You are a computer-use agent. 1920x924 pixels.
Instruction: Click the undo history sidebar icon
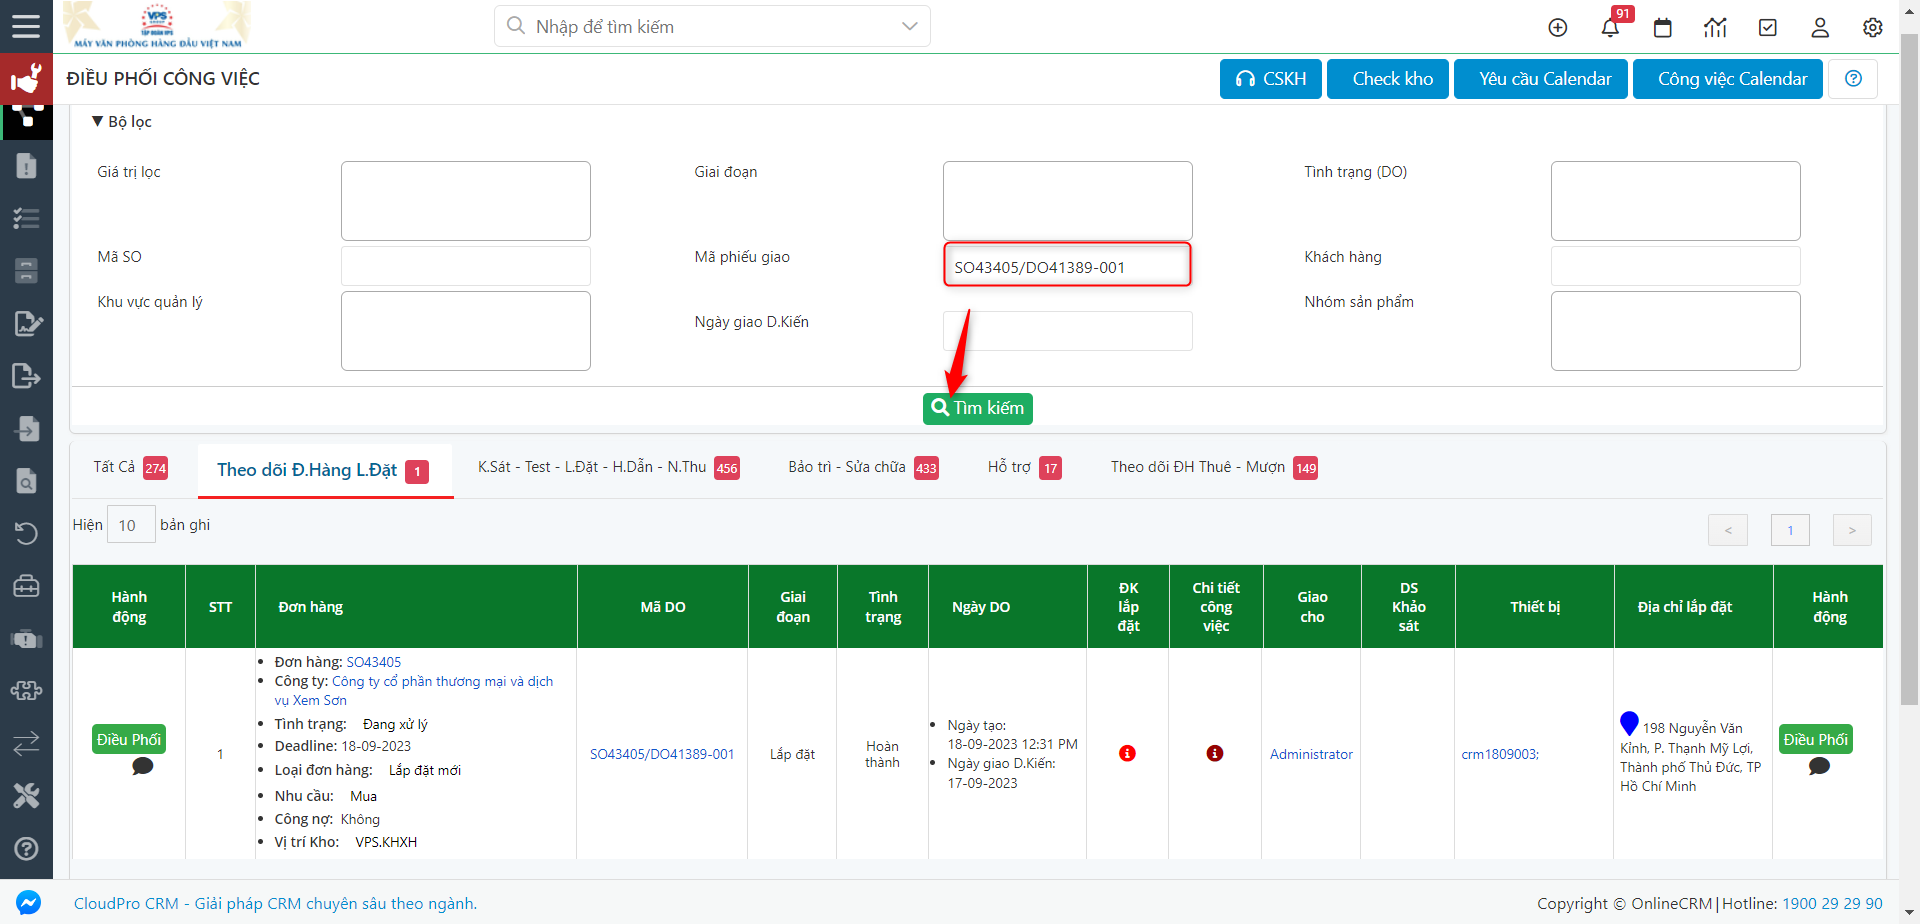[26, 533]
